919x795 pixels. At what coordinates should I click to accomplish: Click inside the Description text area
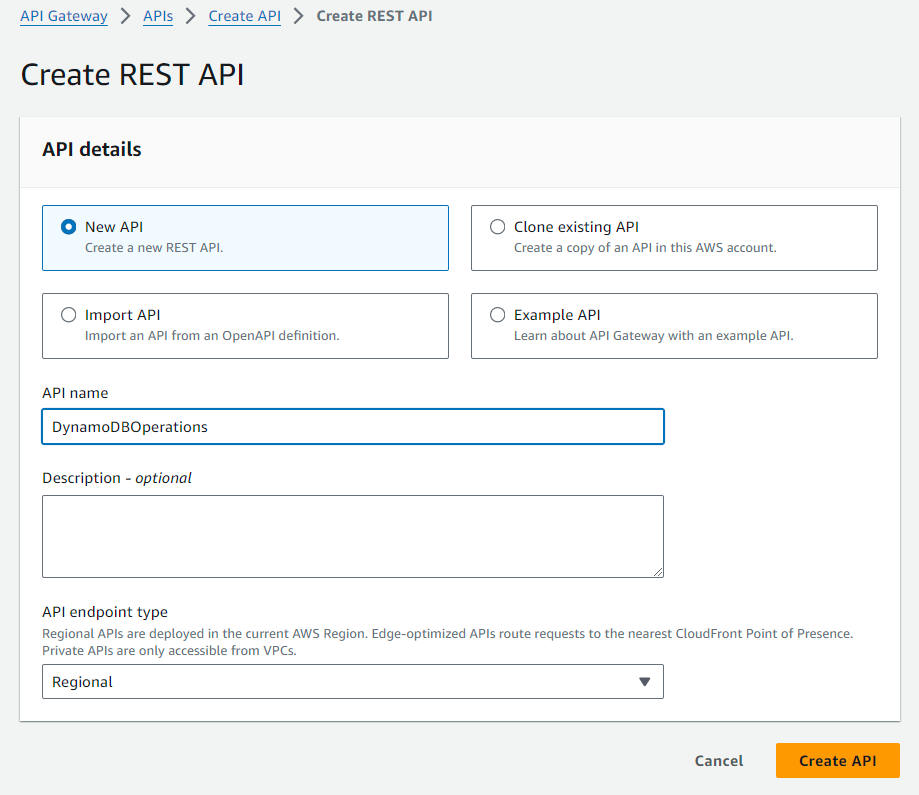point(352,536)
